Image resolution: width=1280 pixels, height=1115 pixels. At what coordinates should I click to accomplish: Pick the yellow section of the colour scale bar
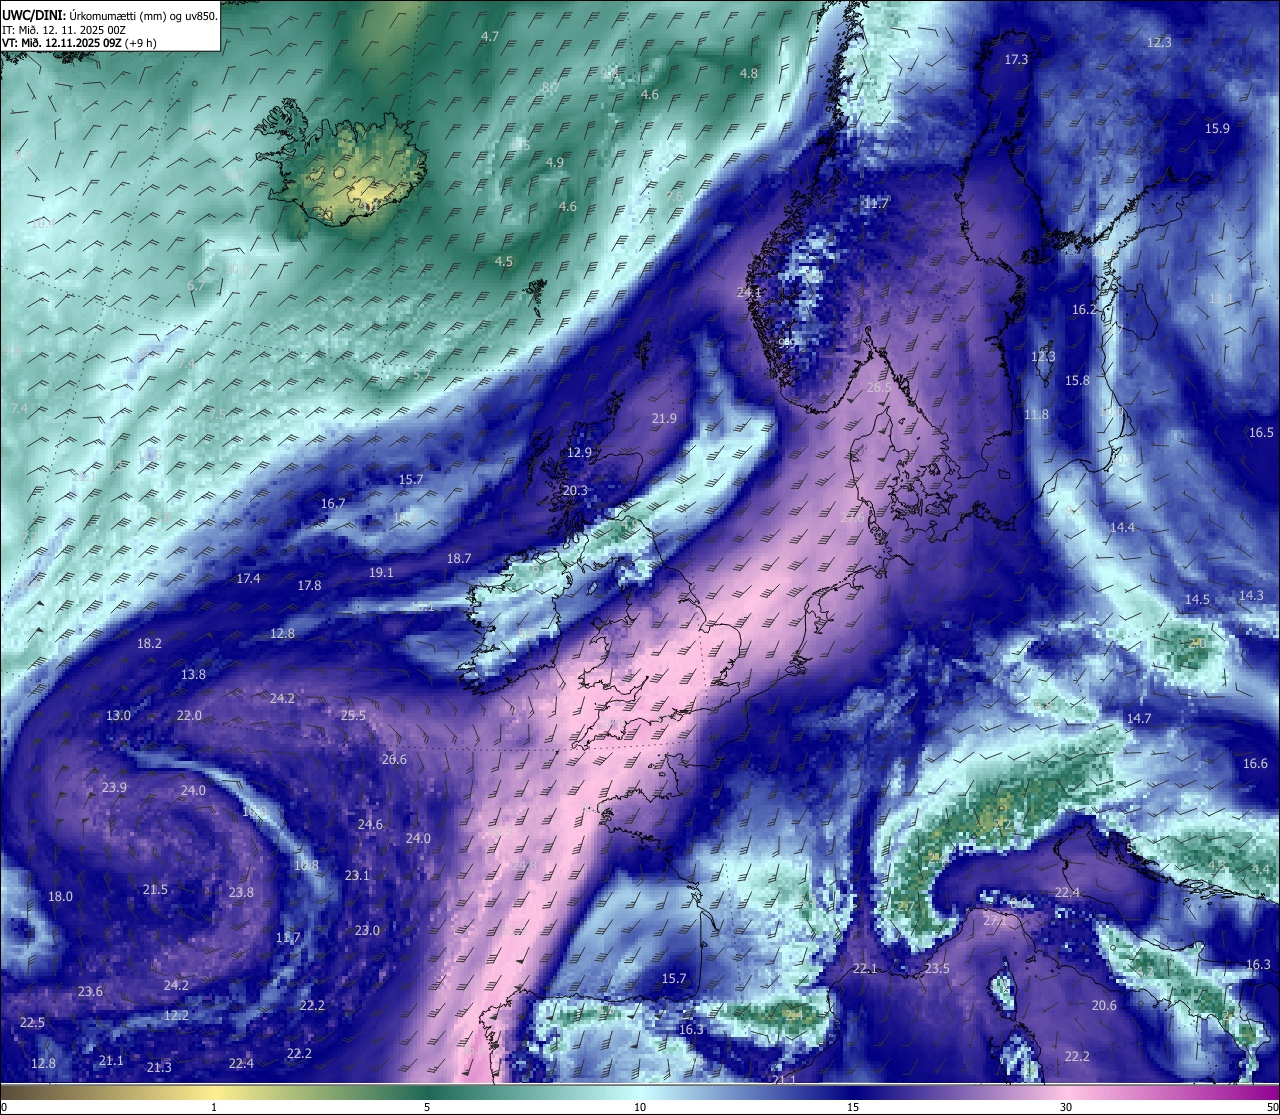click(x=215, y=1091)
